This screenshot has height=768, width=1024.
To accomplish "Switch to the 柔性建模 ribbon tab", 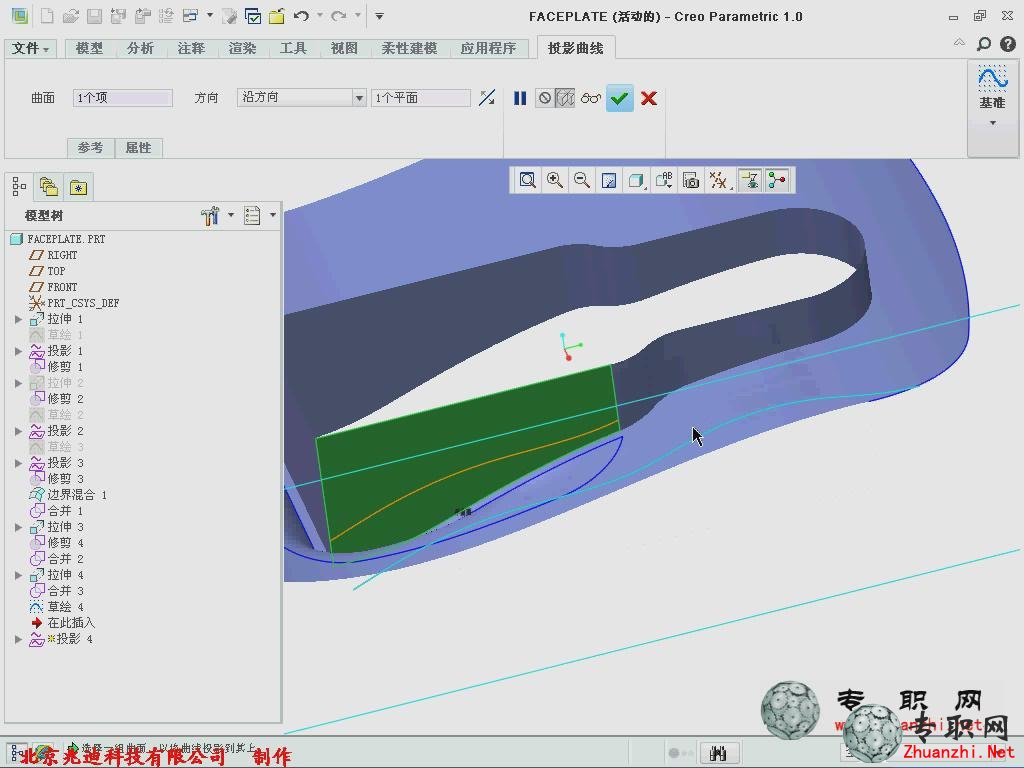I will (409, 48).
